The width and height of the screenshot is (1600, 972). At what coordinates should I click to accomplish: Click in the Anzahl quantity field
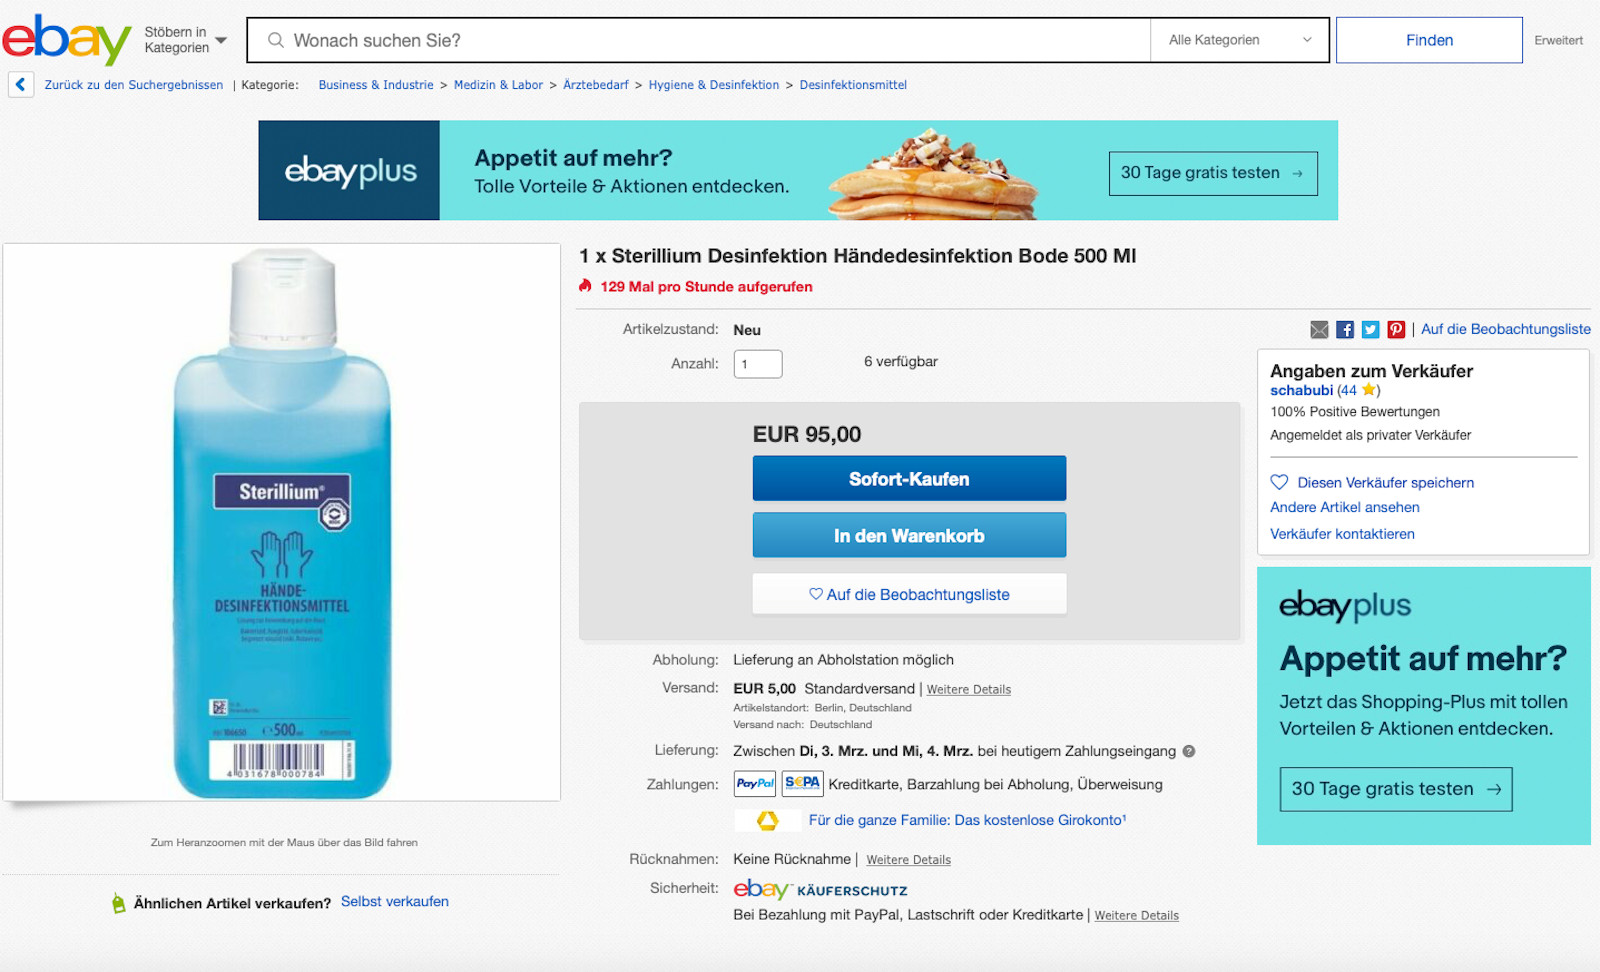click(x=757, y=364)
